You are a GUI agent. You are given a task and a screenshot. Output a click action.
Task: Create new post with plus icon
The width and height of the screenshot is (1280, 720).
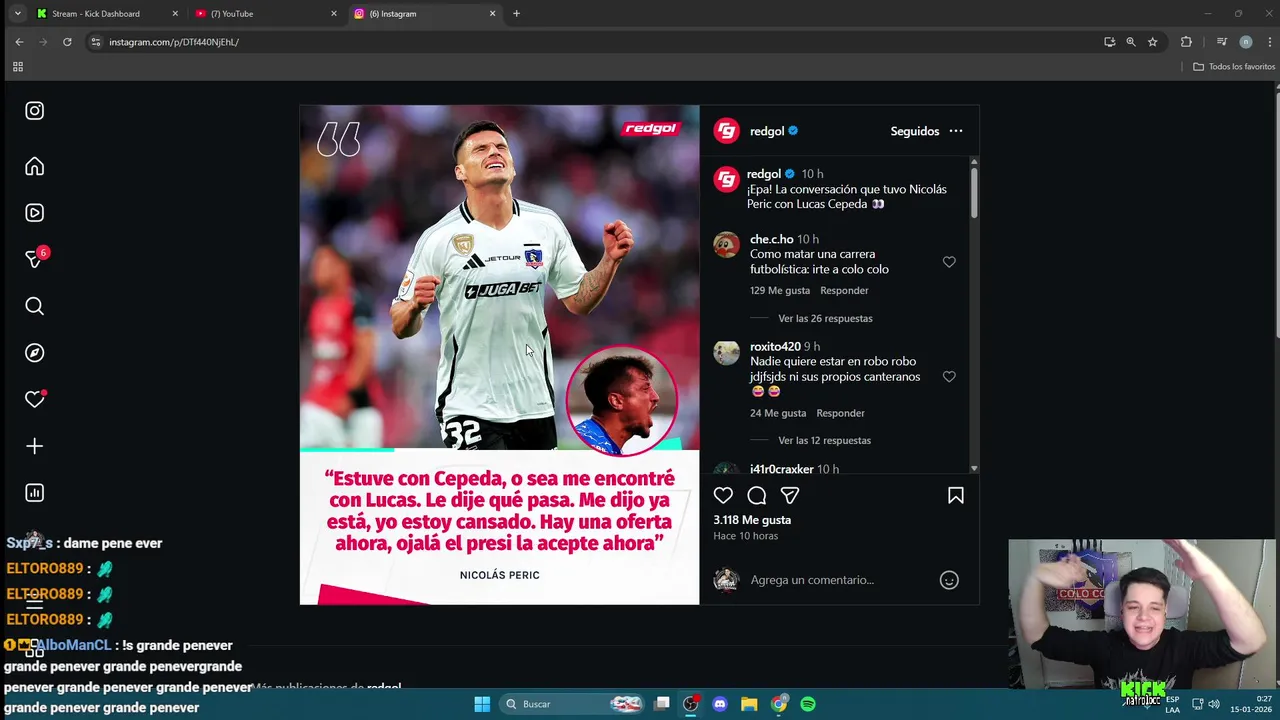pos(35,446)
